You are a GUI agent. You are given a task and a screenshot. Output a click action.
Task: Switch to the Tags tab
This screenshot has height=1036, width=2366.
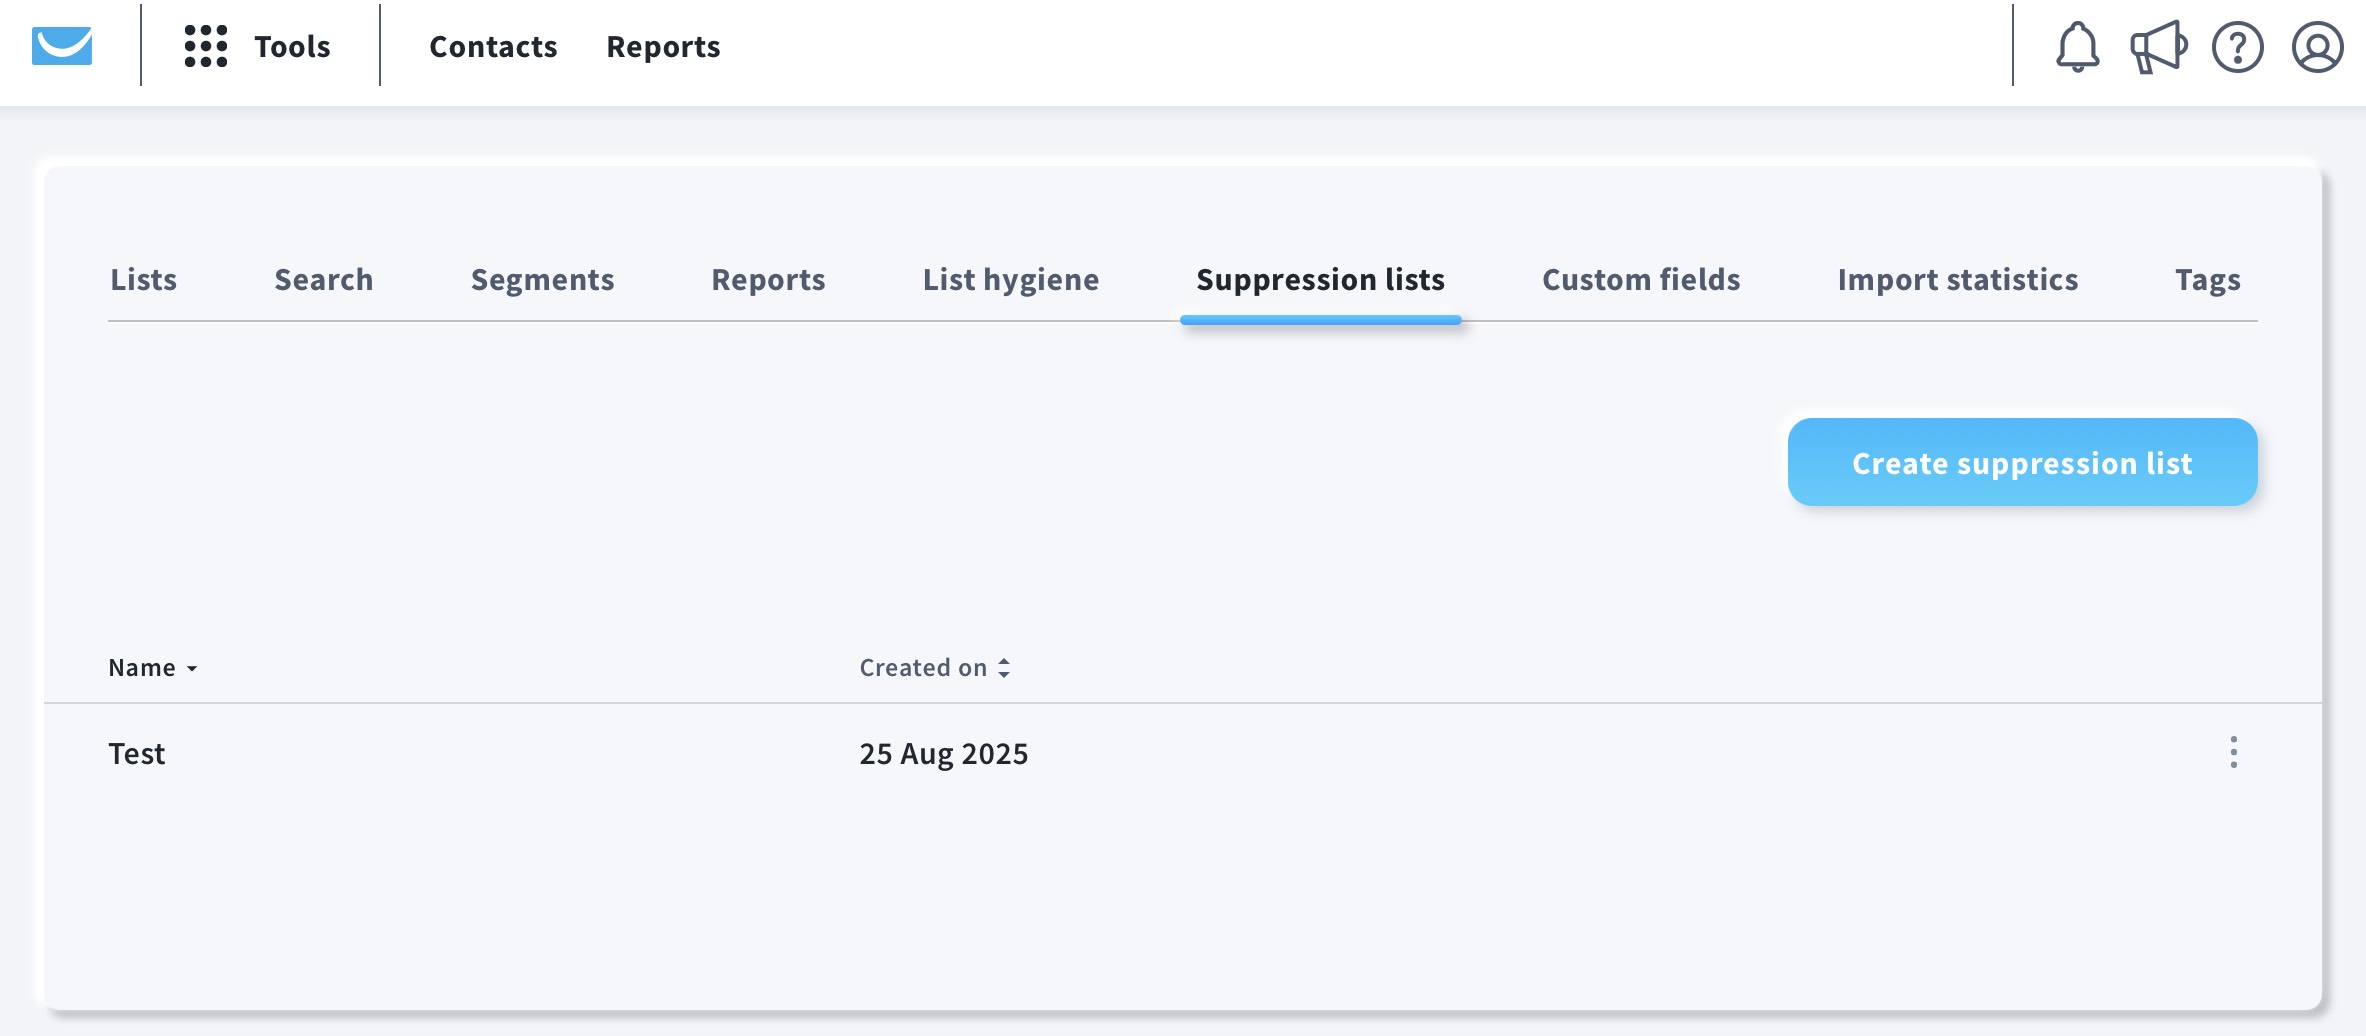(2207, 279)
